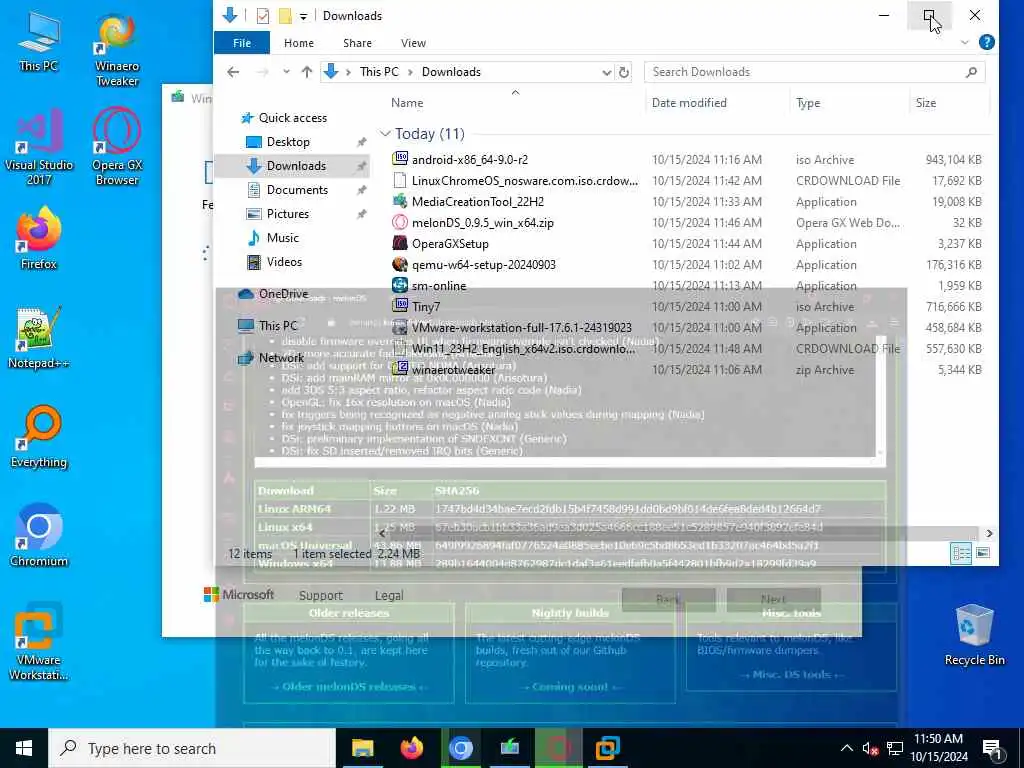Go back with the Back arrow
The width and height of the screenshot is (1024, 768).
(x=233, y=72)
